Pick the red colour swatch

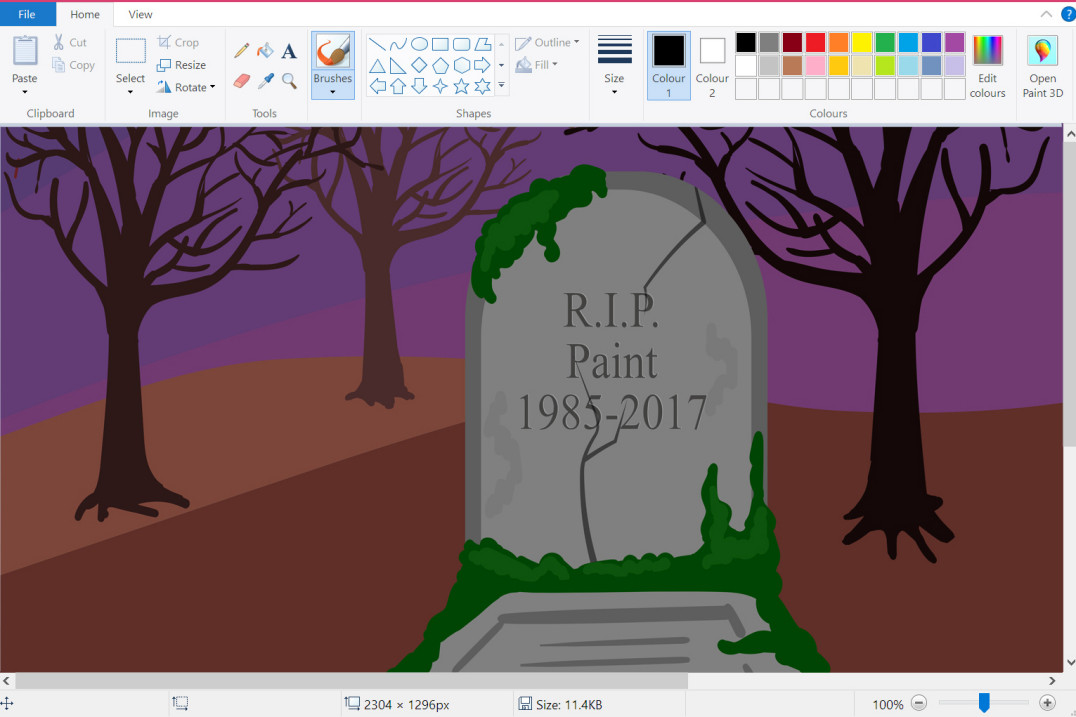pos(815,43)
